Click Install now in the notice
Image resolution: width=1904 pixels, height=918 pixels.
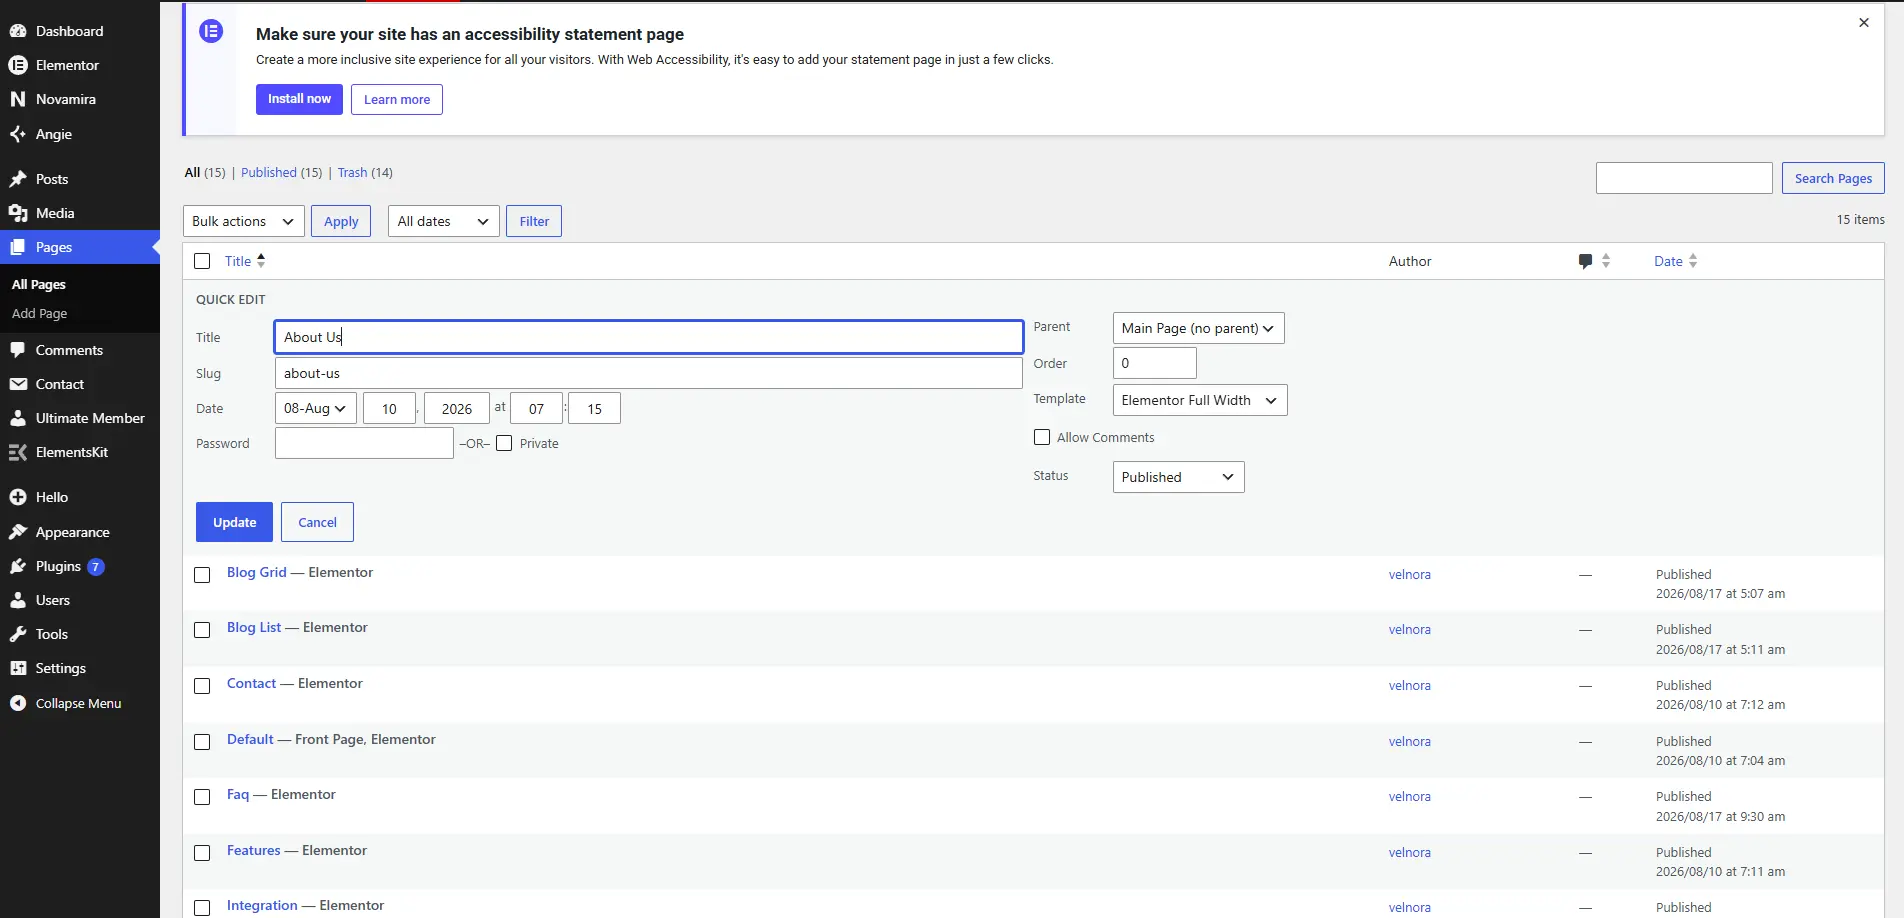click(x=299, y=99)
